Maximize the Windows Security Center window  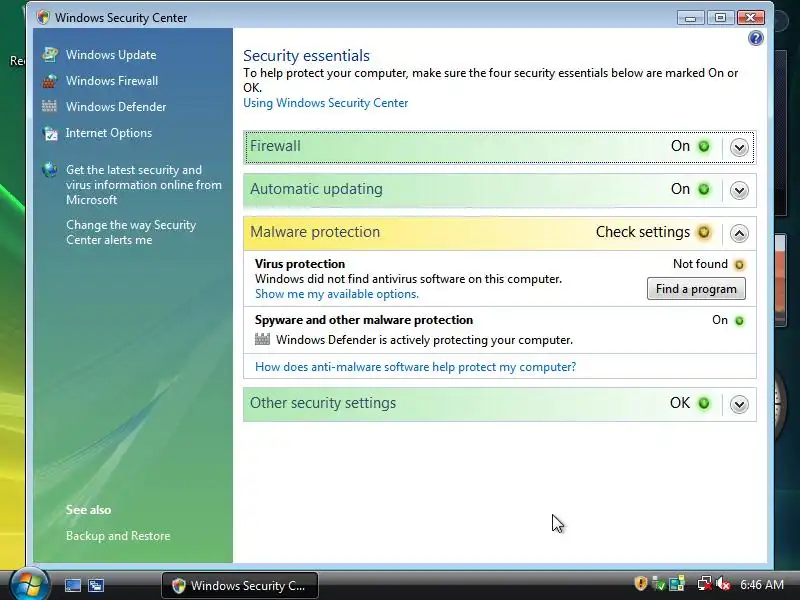[x=720, y=18]
